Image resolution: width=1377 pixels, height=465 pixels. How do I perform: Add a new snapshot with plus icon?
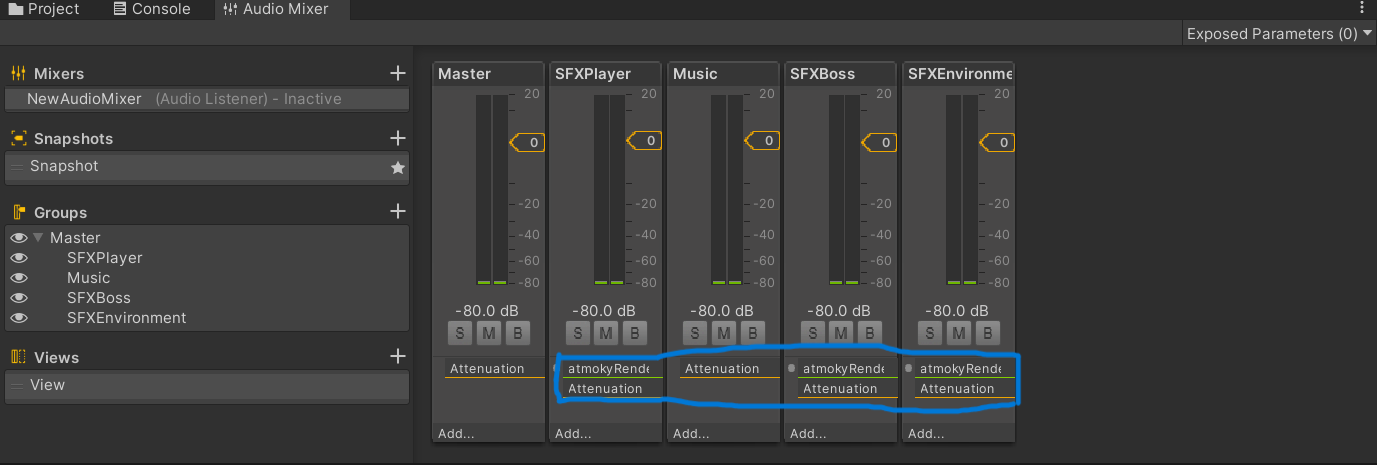pyautogui.click(x=398, y=138)
